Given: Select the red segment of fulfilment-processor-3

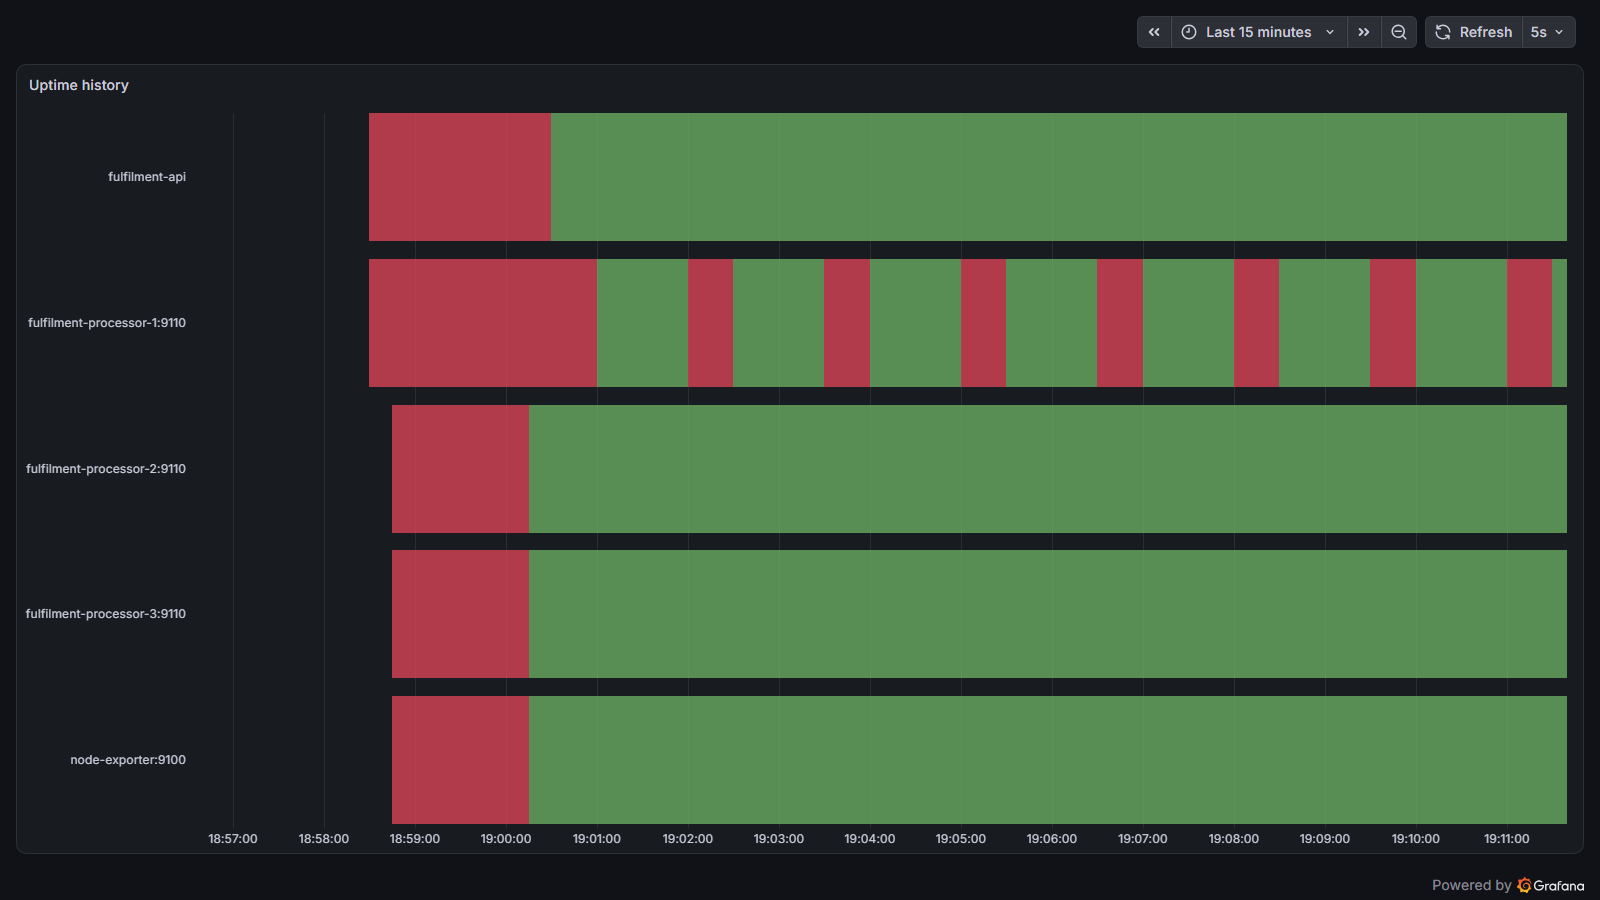Looking at the screenshot, I should (x=460, y=614).
